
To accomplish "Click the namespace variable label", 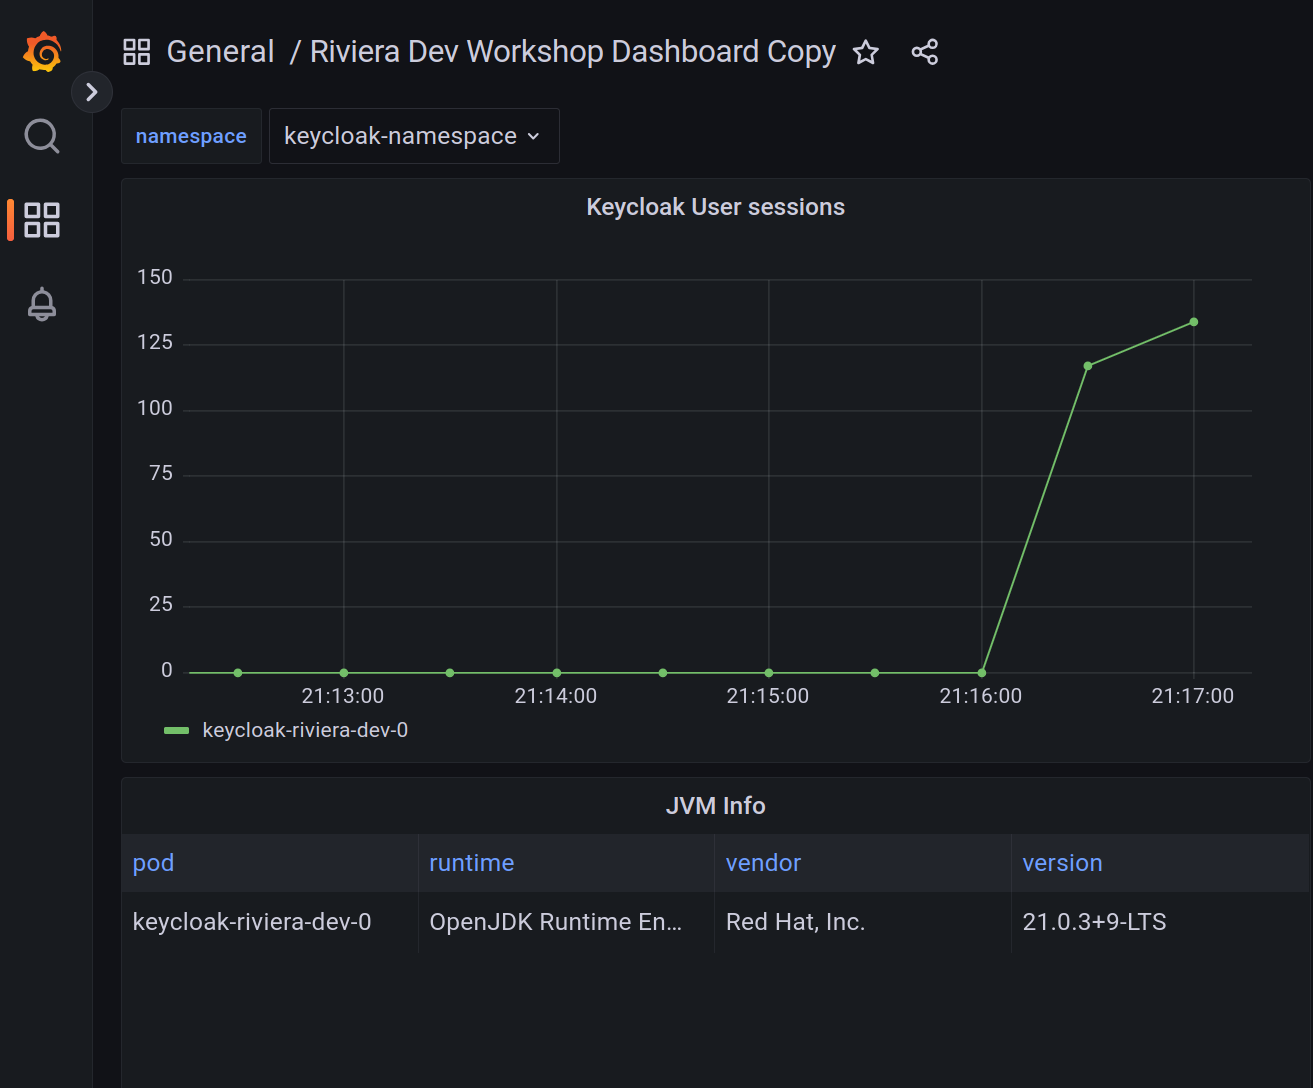I will [191, 136].
